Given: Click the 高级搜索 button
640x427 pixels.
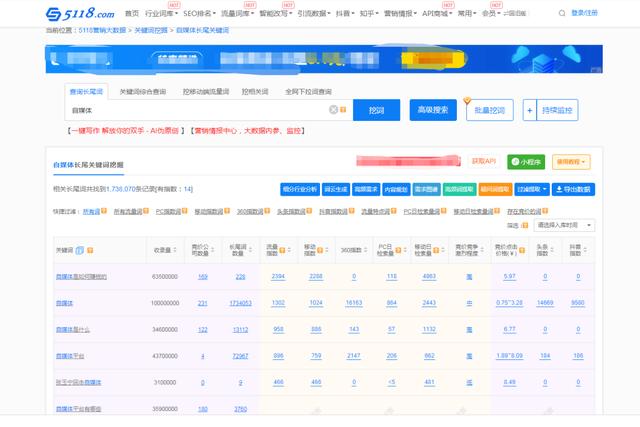Looking at the screenshot, I should [433, 110].
